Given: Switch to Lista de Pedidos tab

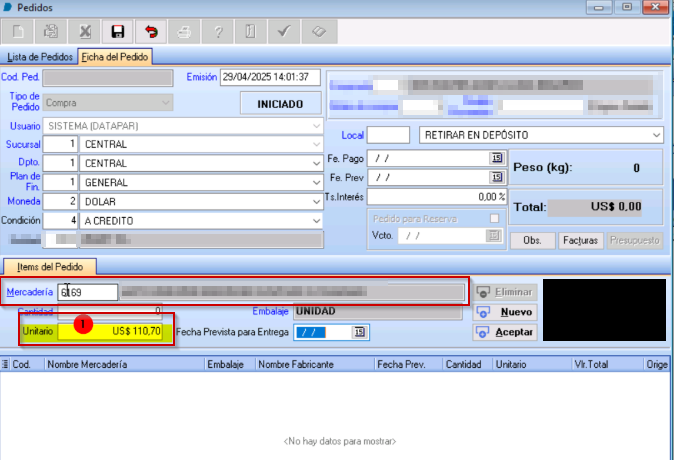Looking at the screenshot, I should (x=40, y=57).
